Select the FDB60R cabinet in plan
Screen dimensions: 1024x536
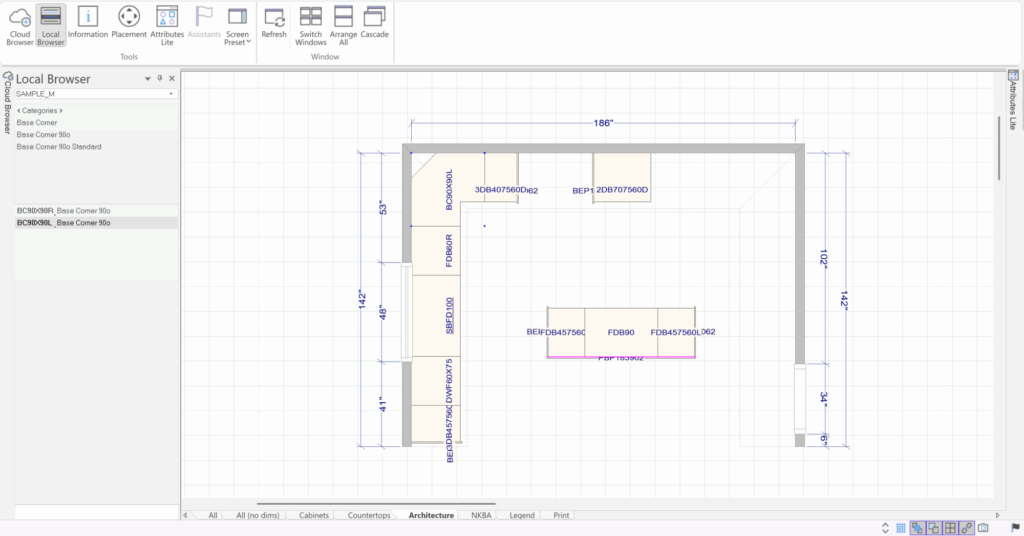(436, 251)
